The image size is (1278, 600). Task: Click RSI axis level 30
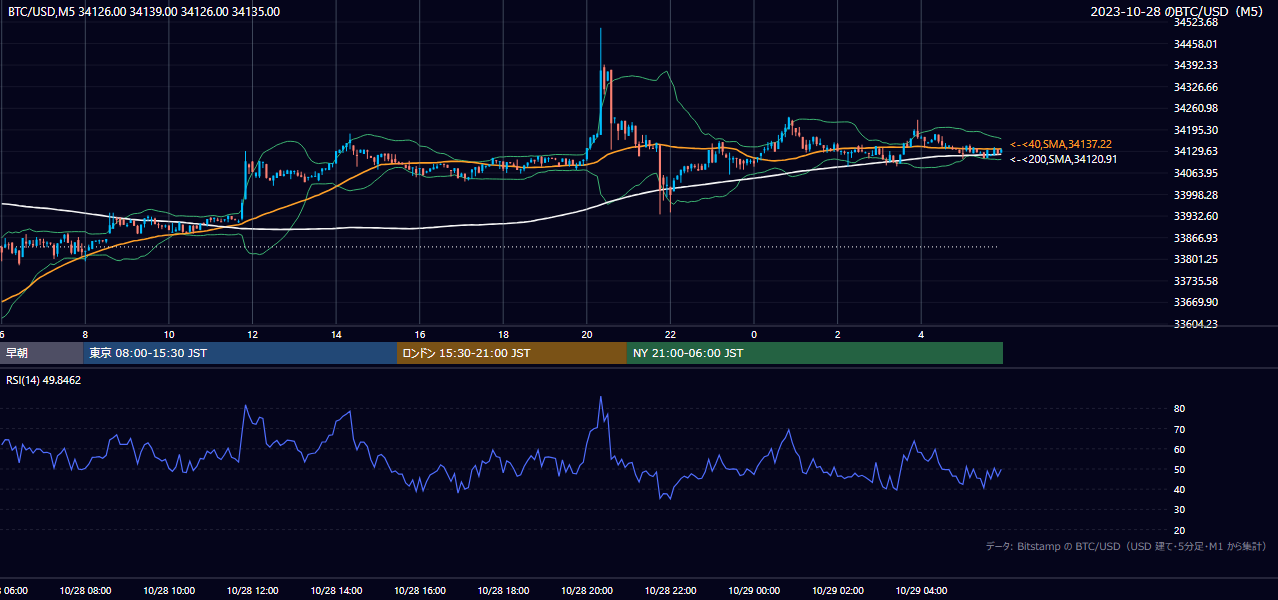[x=1180, y=510]
